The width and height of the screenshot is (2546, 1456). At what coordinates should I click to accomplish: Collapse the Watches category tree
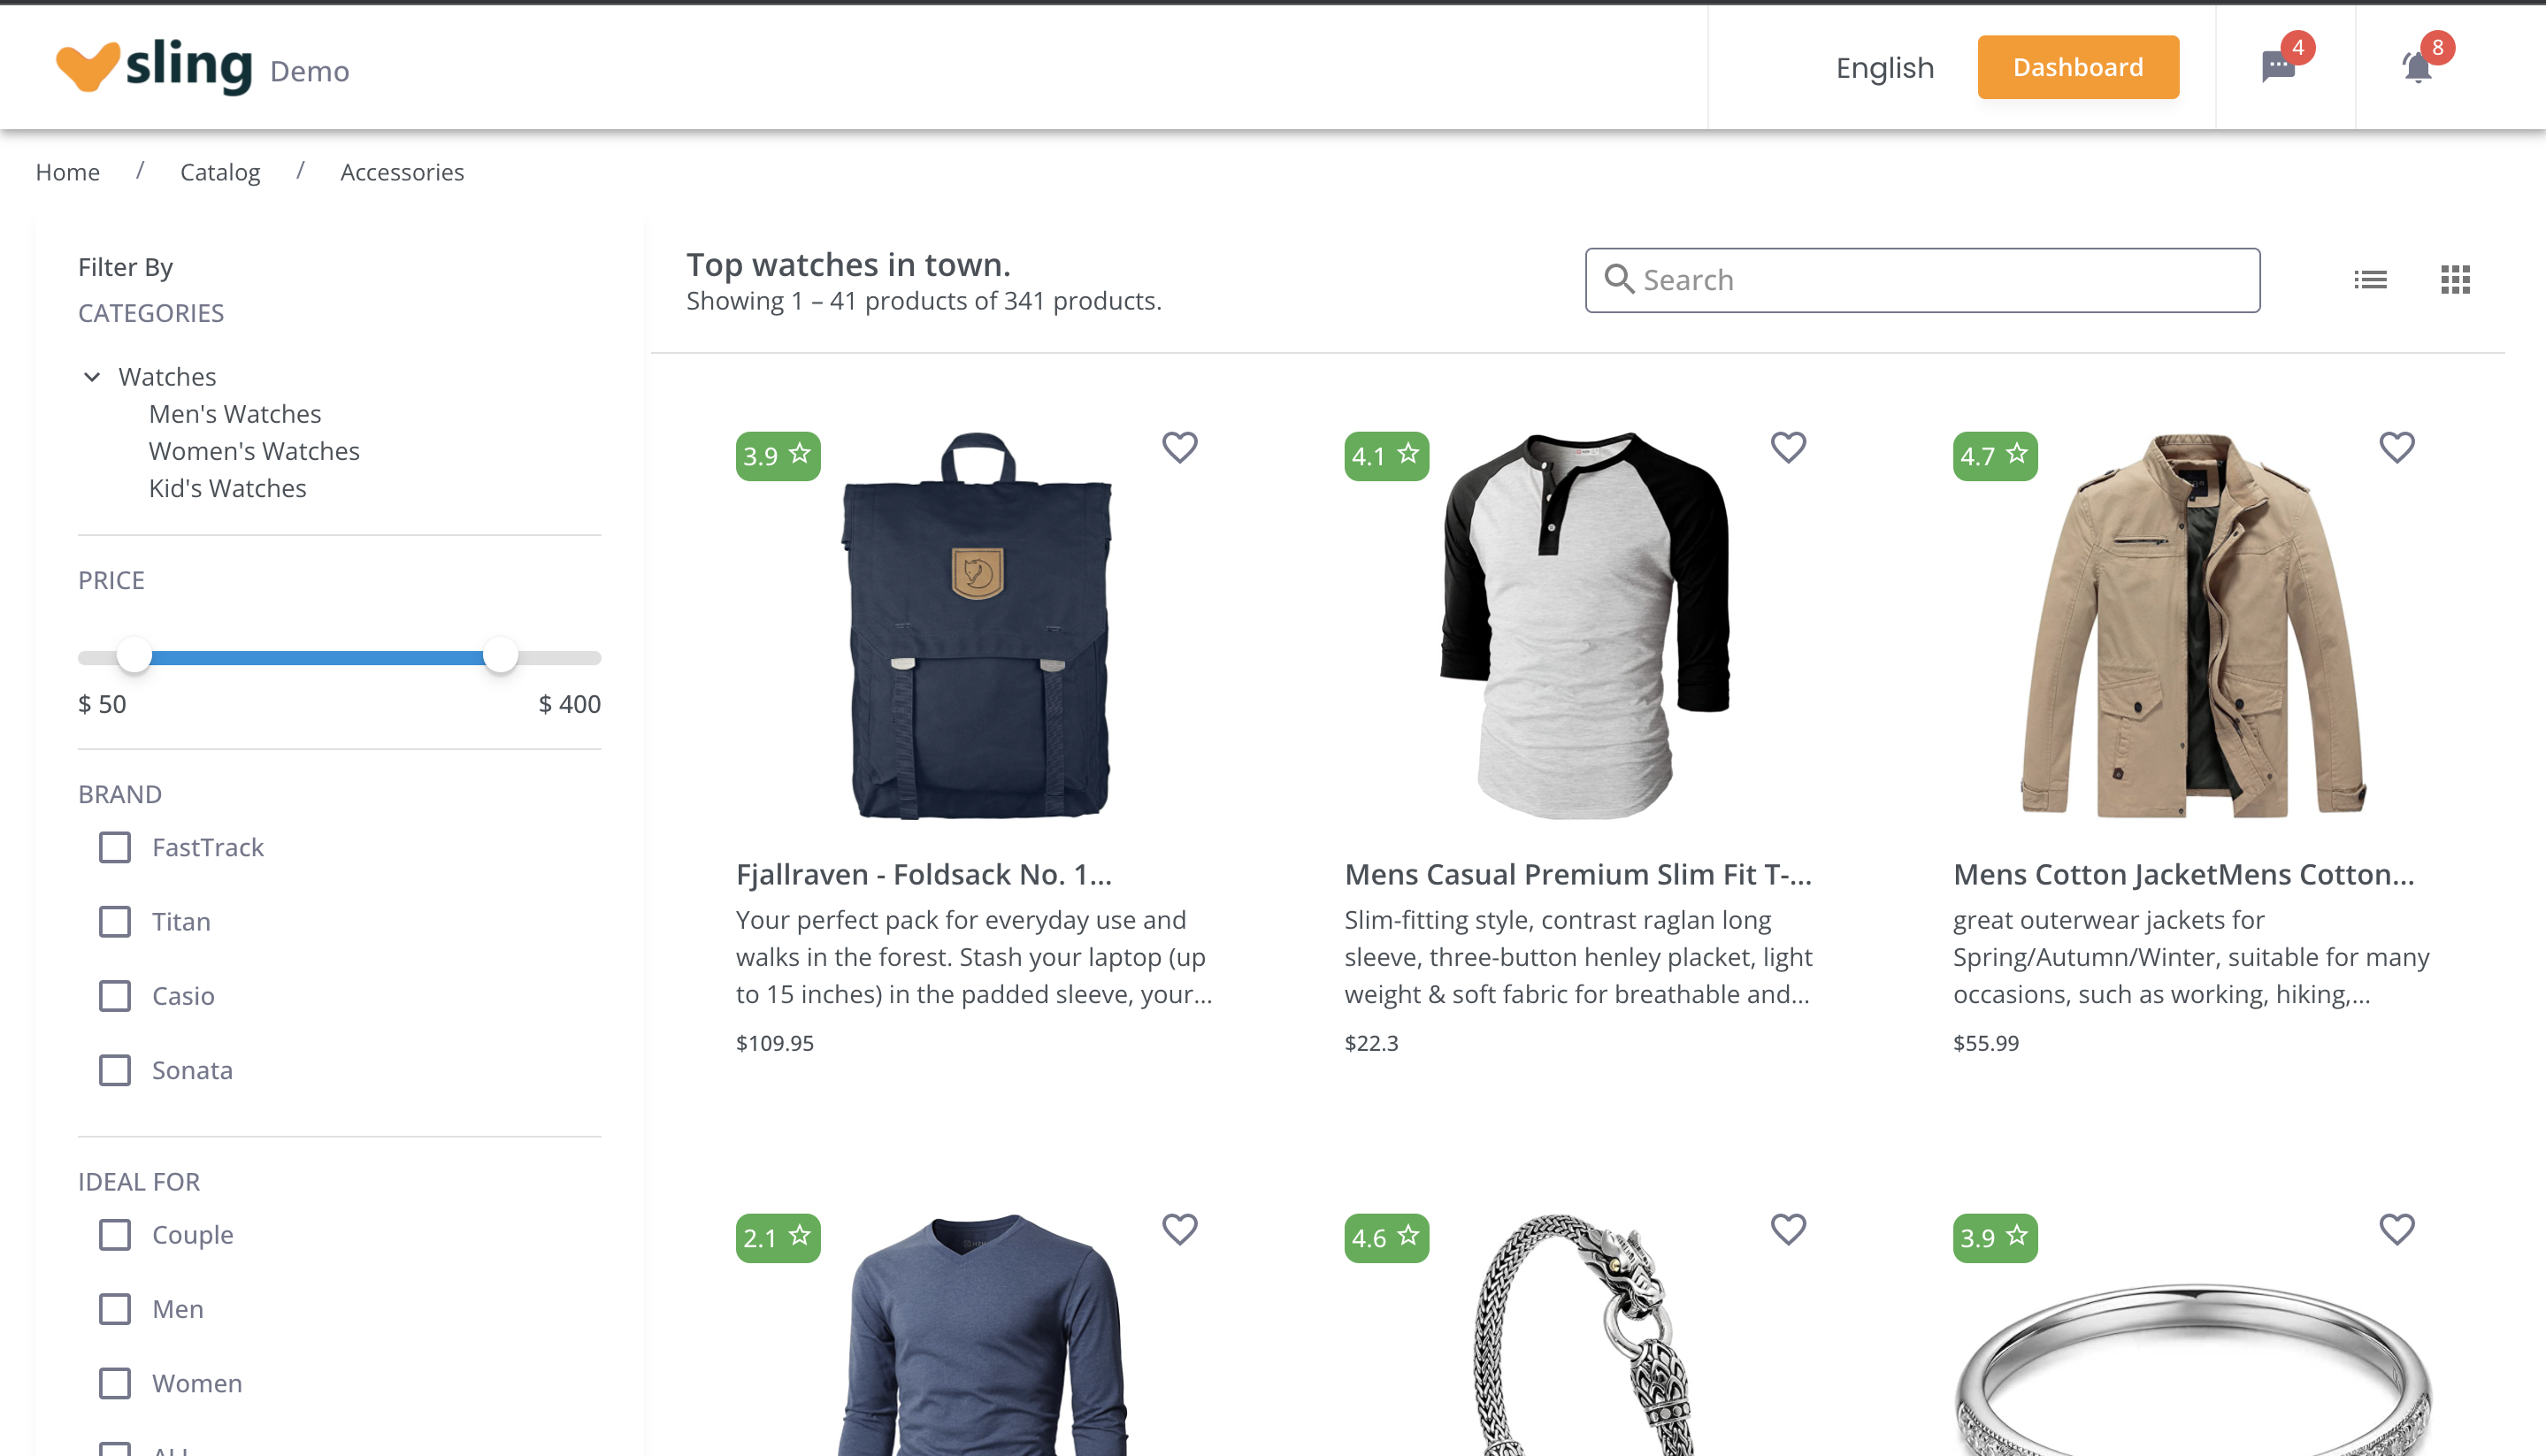click(x=92, y=377)
